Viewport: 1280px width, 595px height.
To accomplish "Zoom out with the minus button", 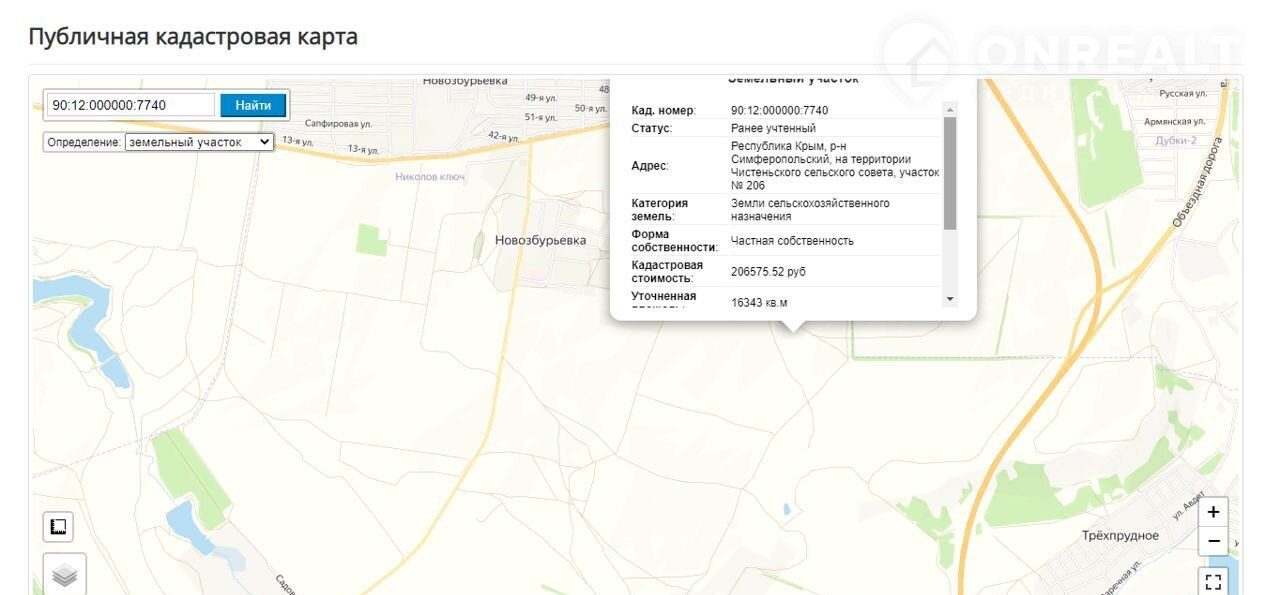I will 1213,541.
